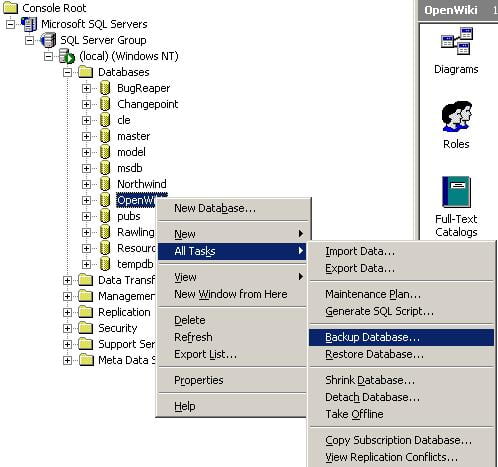Open the Roles icon
This screenshot has width=498, height=467.
456,117
